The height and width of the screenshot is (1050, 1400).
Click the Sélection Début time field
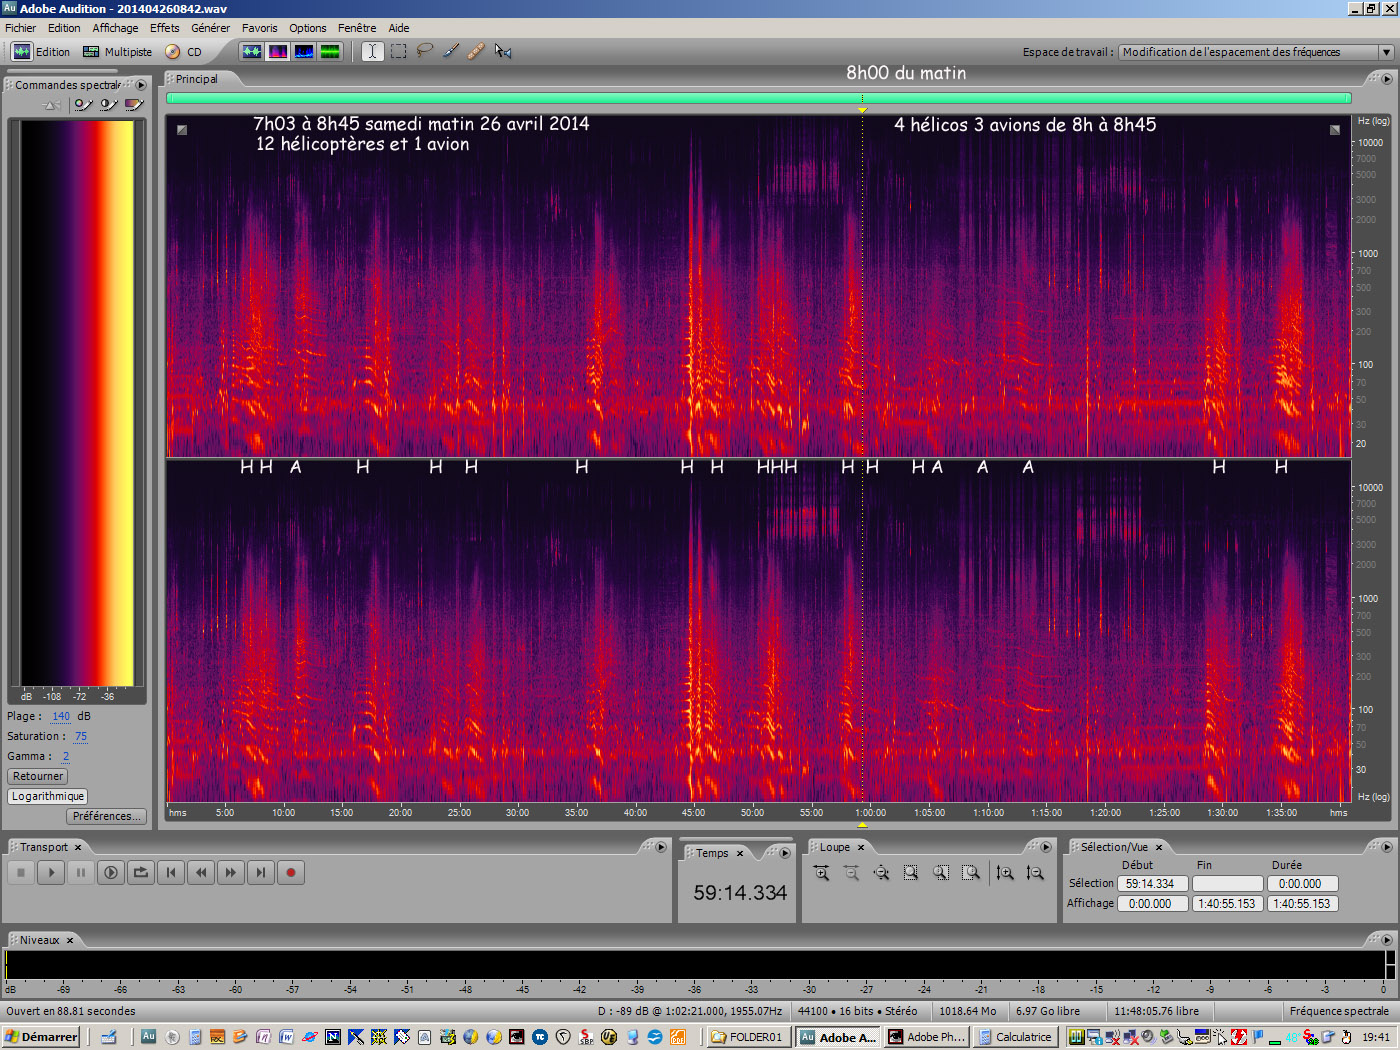click(1152, 884)
